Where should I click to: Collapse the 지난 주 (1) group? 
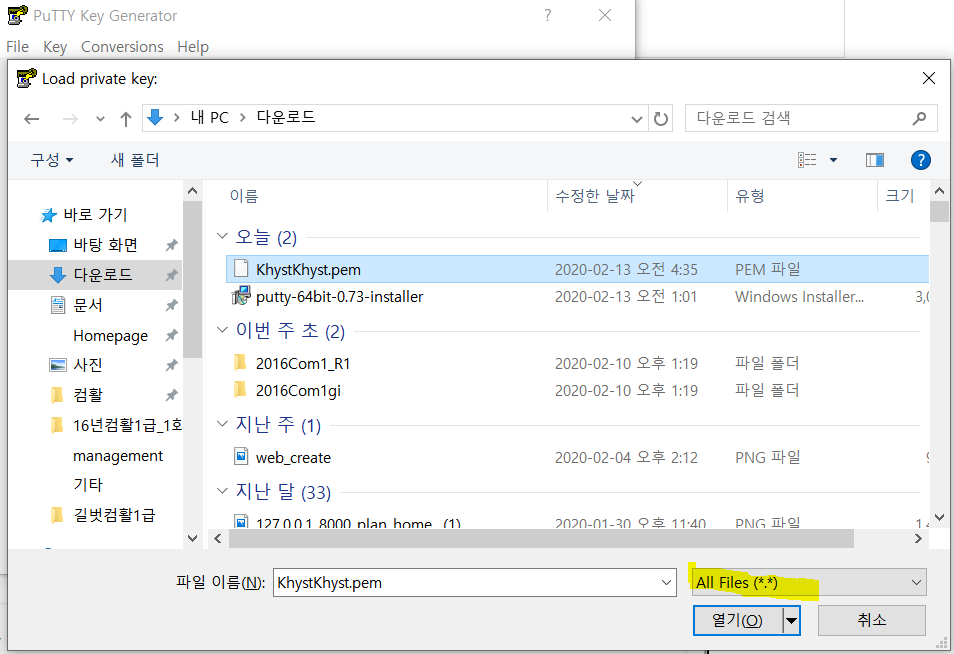pyautogui.click(x=222, y=424)
